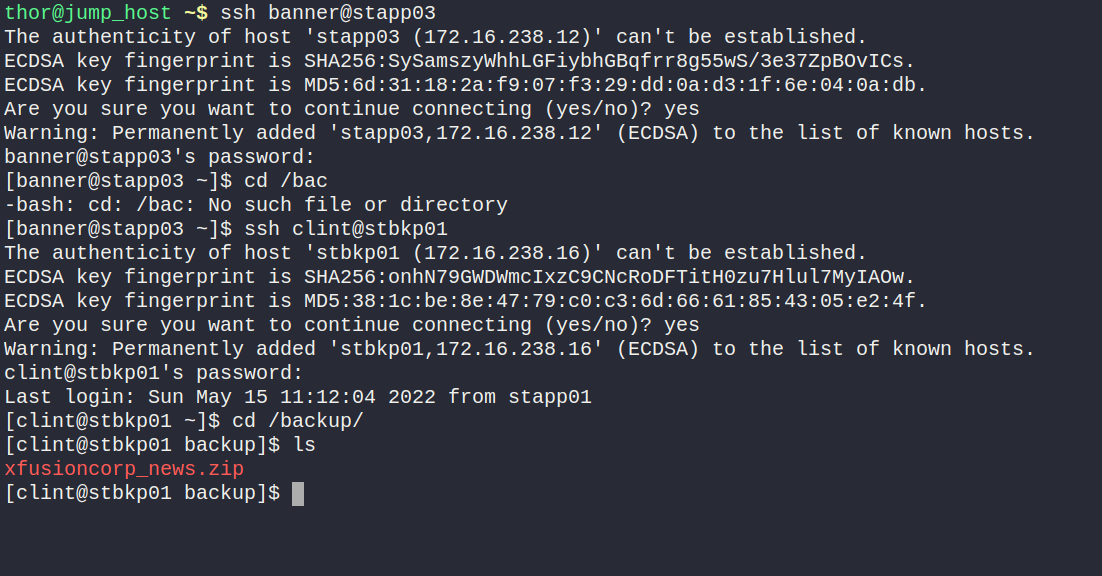Click the banner@stapp03's password prompt line

[x=160, y=157]
